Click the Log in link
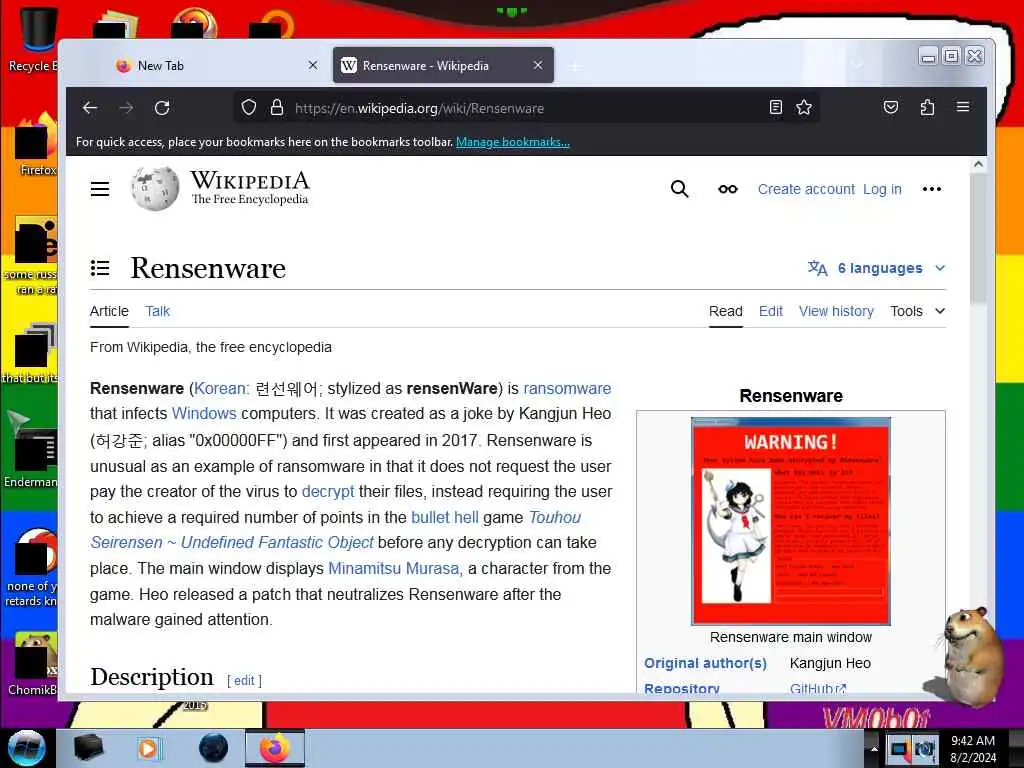 882,189
